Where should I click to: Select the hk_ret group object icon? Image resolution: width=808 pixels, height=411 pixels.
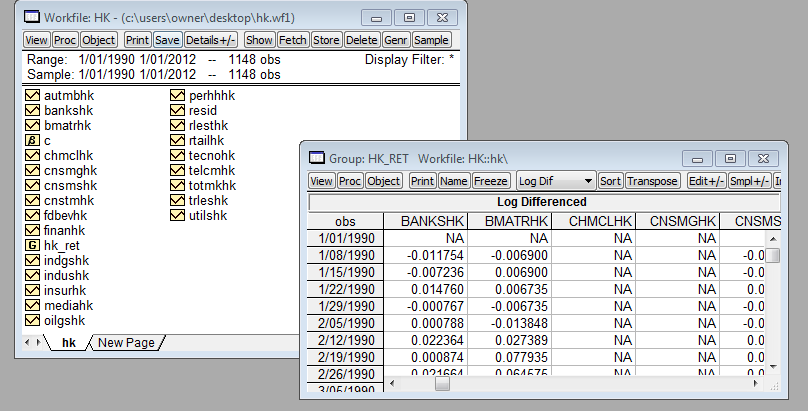point(32,245)
